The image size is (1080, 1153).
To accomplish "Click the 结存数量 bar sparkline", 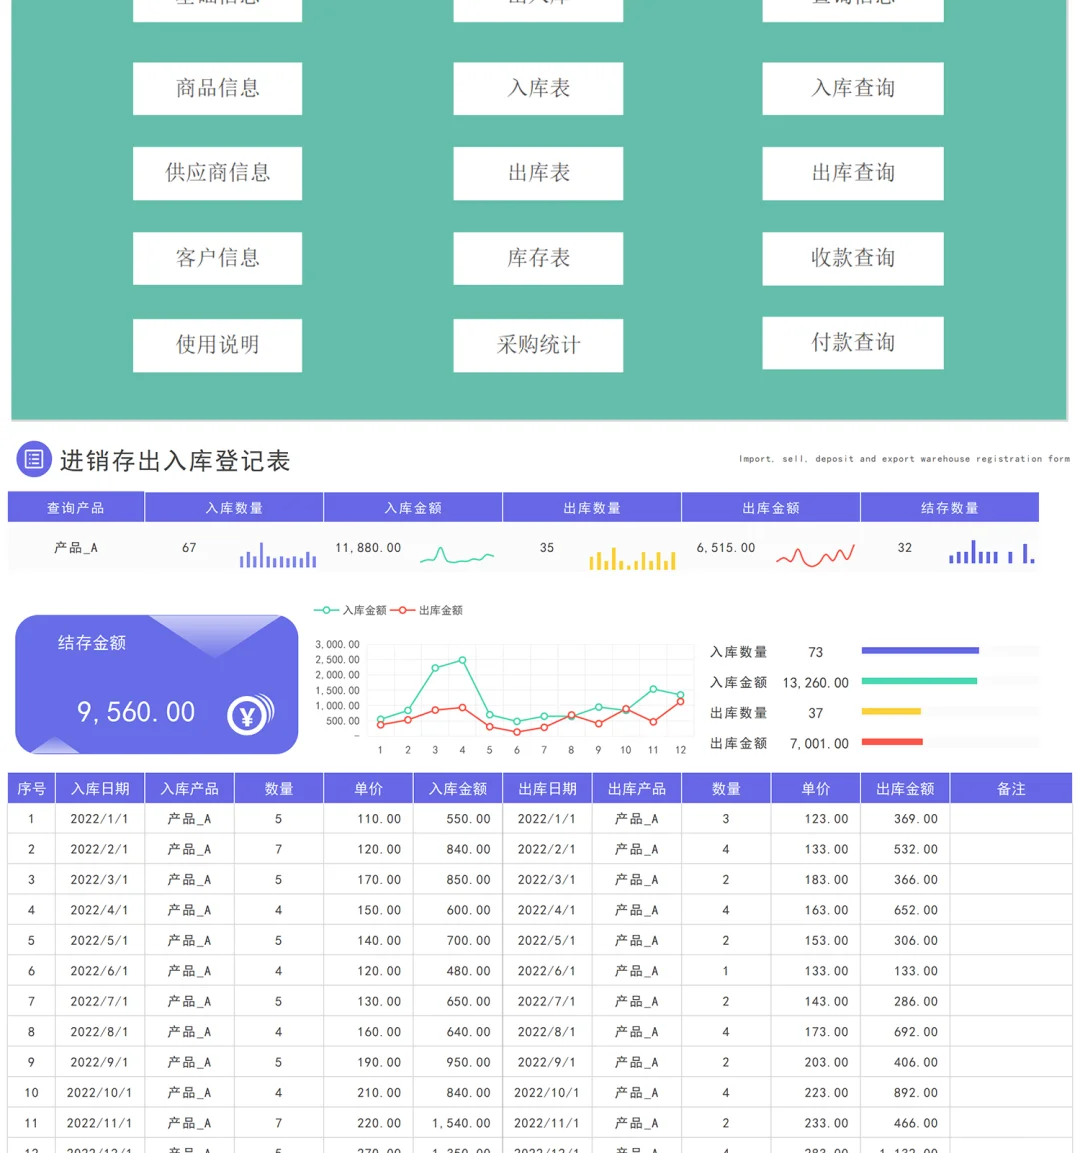I will click(x=992, y=552).
